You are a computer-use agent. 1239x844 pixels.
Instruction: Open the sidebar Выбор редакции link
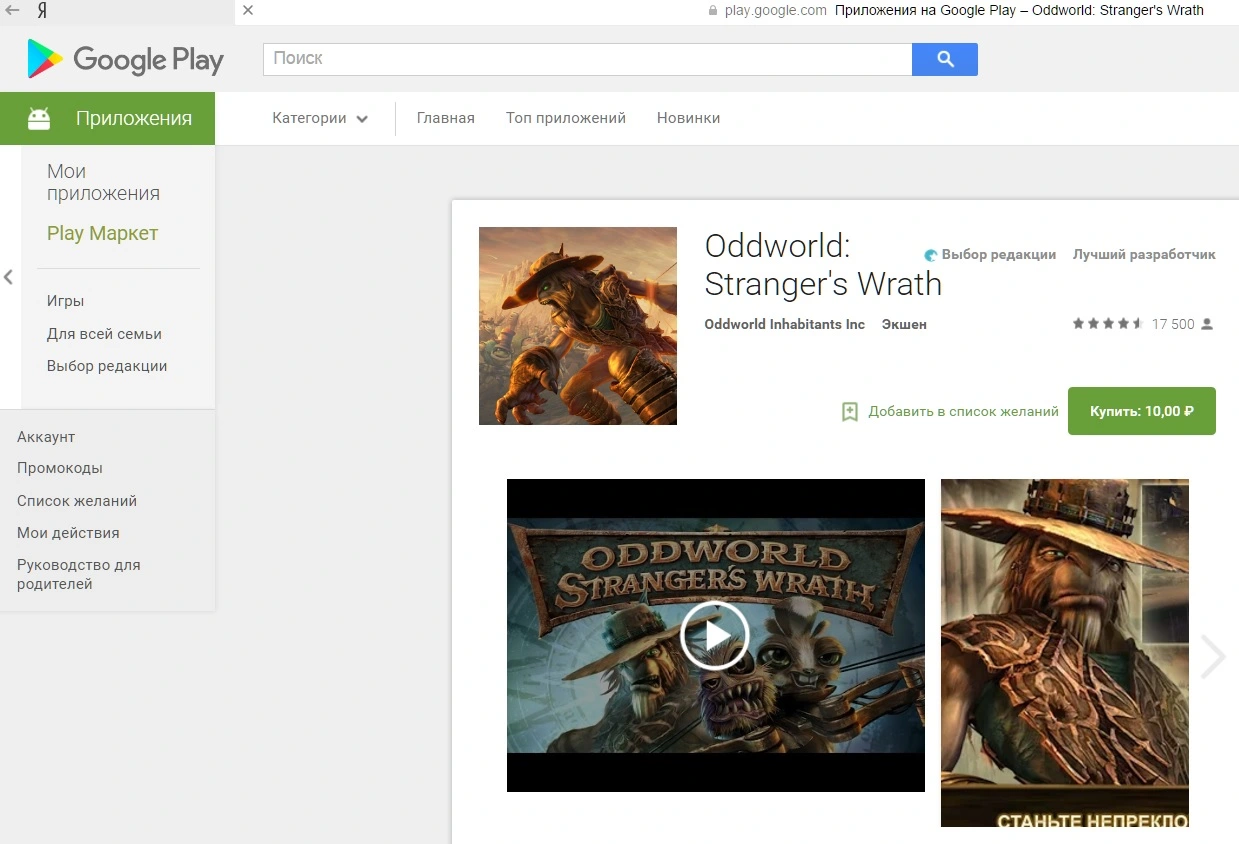coord(107,366)
